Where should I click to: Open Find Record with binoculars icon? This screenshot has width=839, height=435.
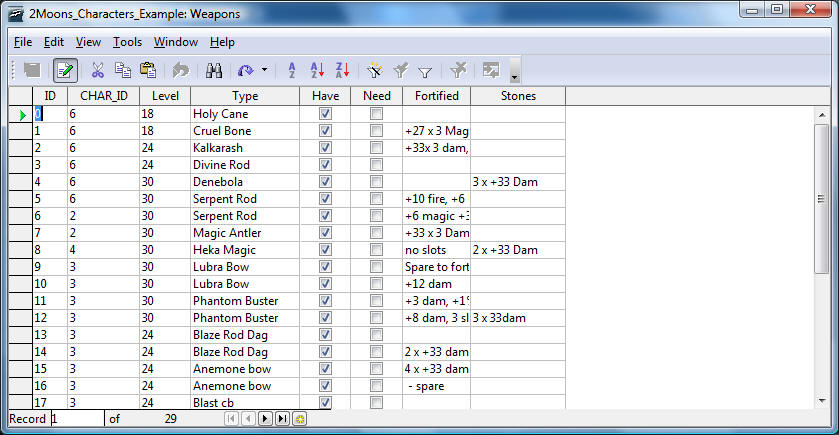point(213,70)
